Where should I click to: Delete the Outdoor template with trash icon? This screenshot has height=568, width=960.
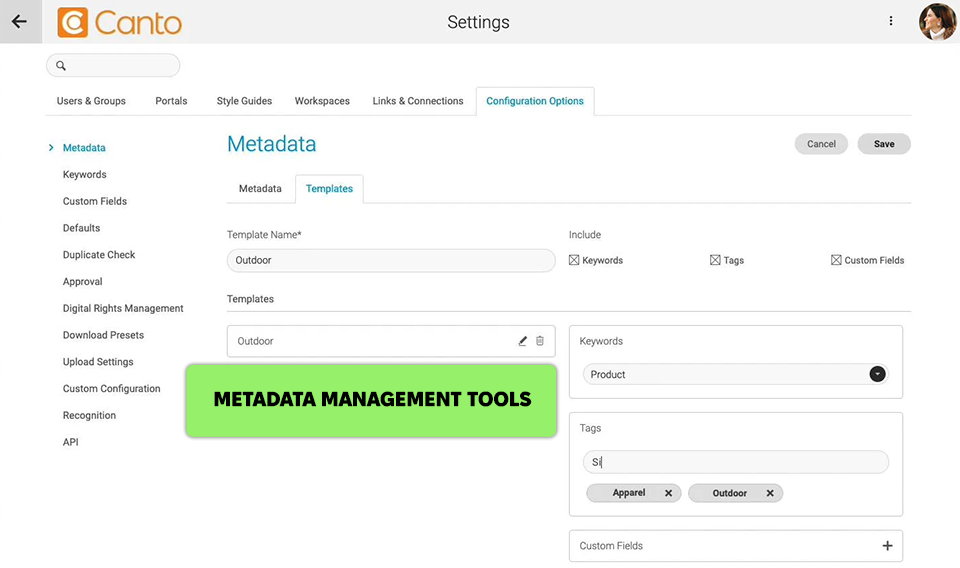point(540,341)
